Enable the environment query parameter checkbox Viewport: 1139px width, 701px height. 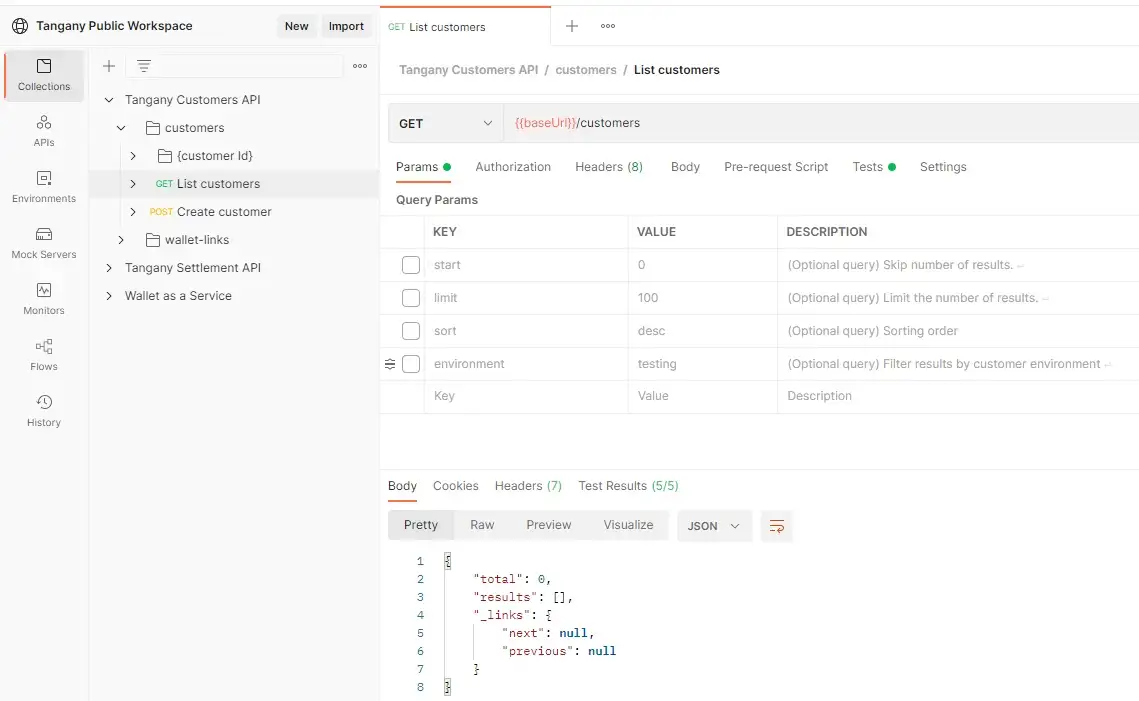coord(411,364)
